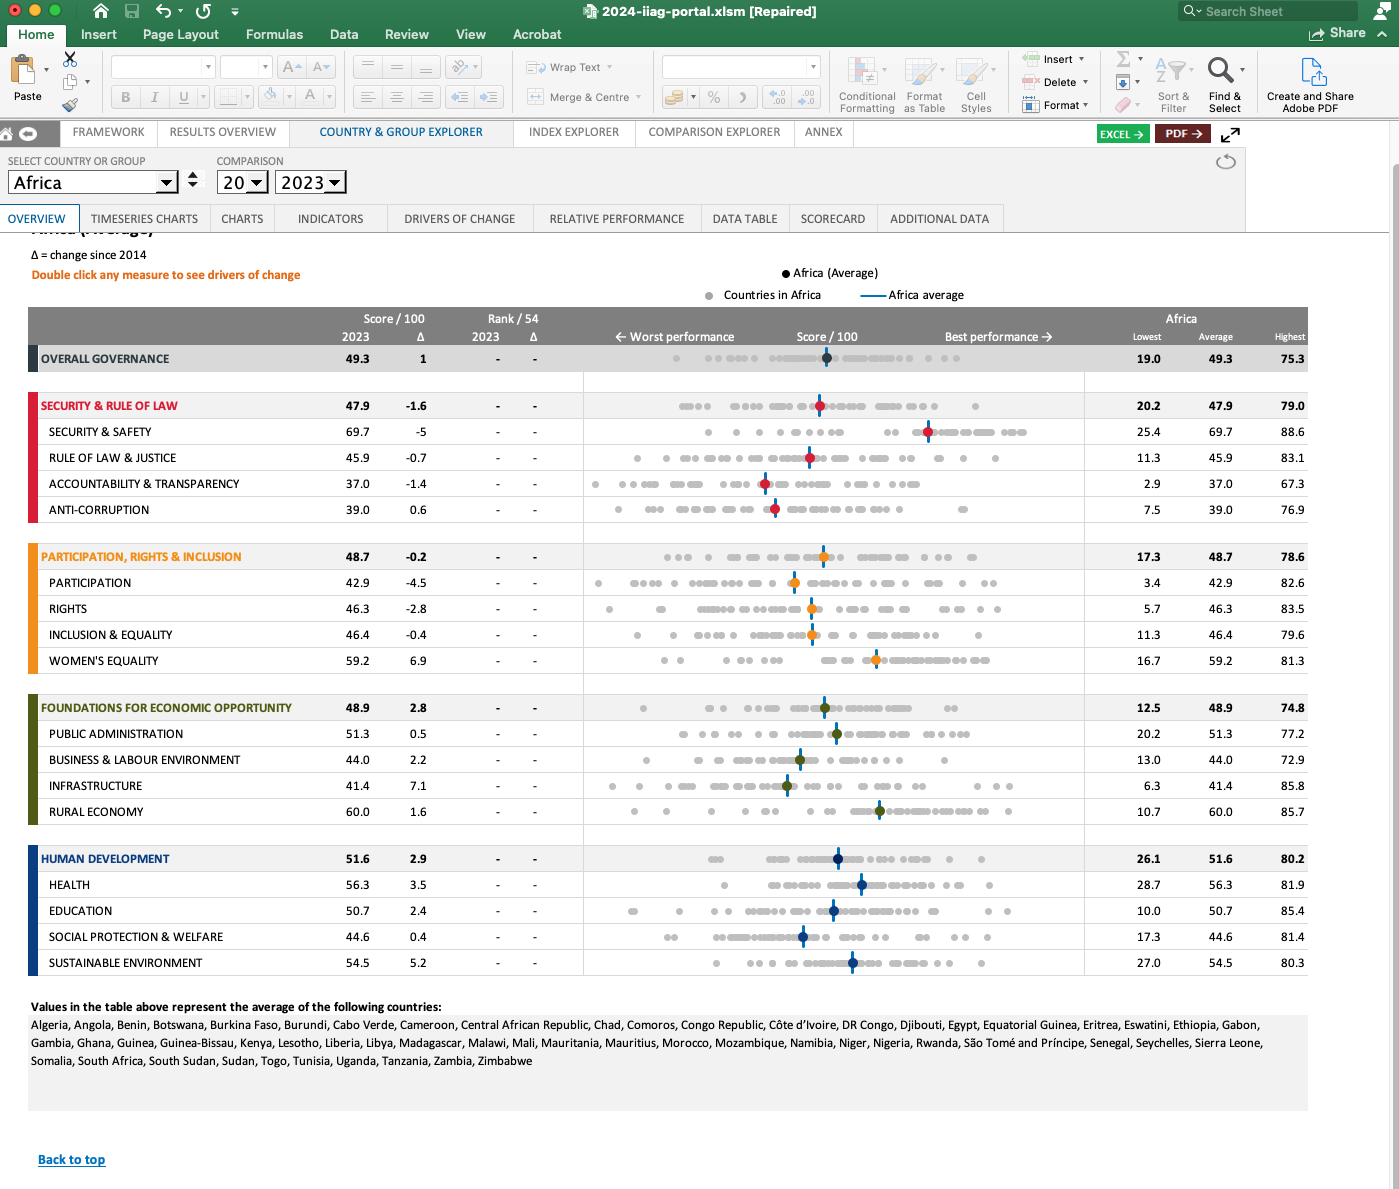Open the comparison start year dropdown

point(257,182)
